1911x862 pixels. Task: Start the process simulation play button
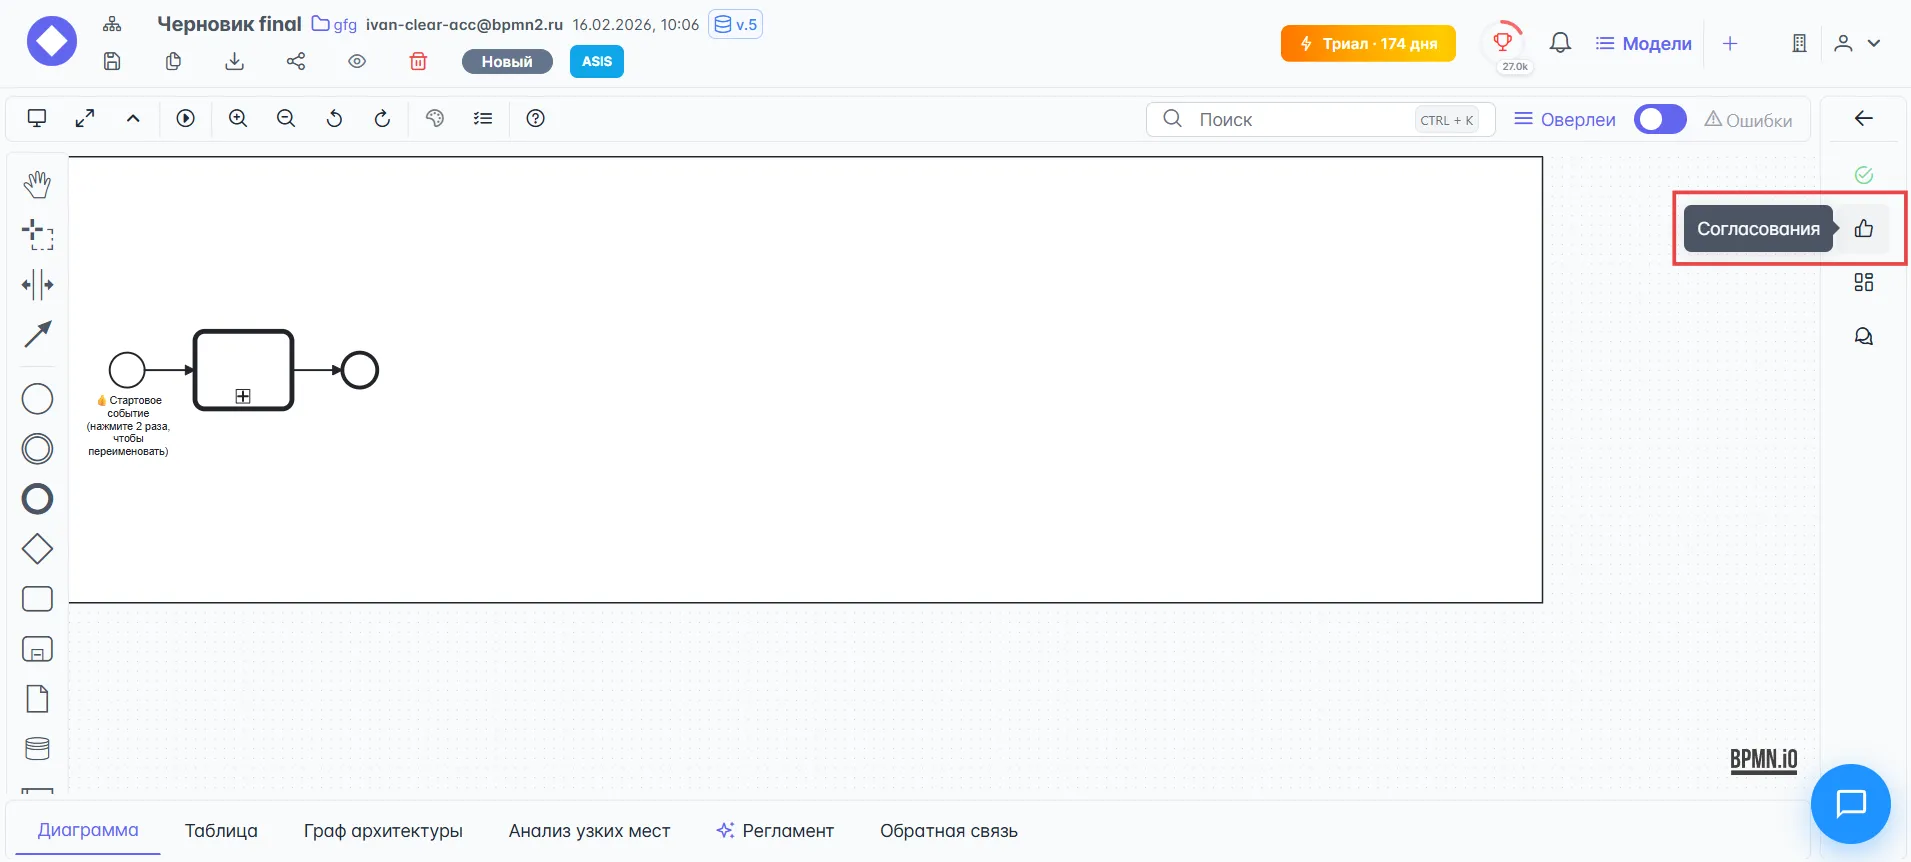[185, 119]
